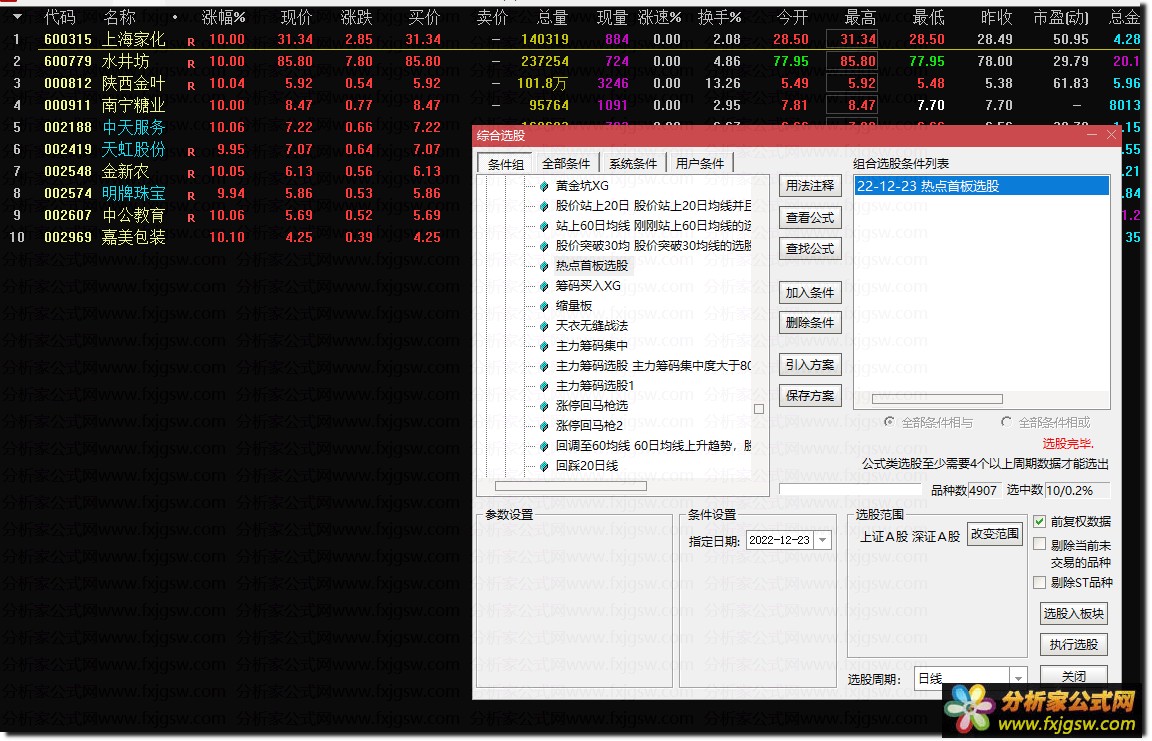Click the diamond icon beside 主力筹码选股 主力筹码集中度
1152x741 pixels.
[544, 366]
